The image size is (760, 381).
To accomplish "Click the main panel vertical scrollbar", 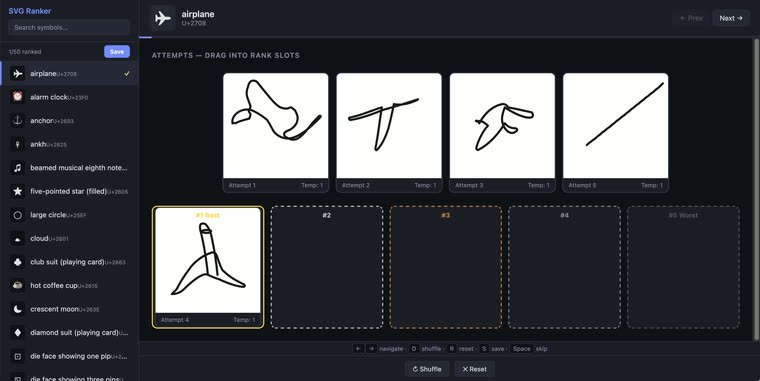I will tap(758, 189).
